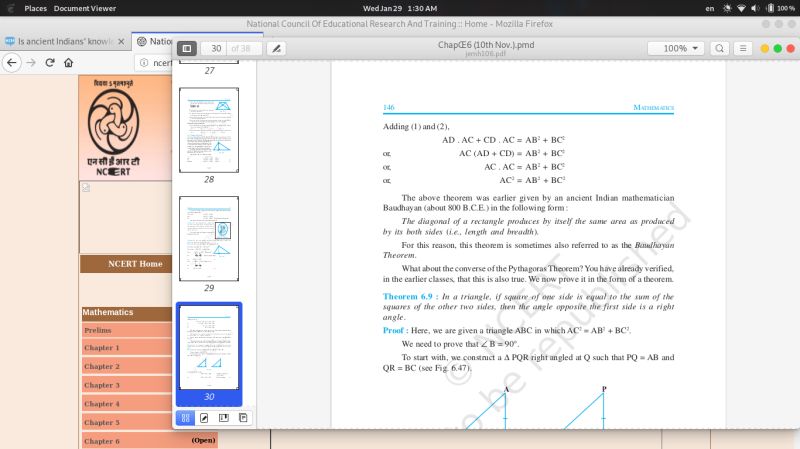Click the page number 146 in the header

[x=388, y=107]
